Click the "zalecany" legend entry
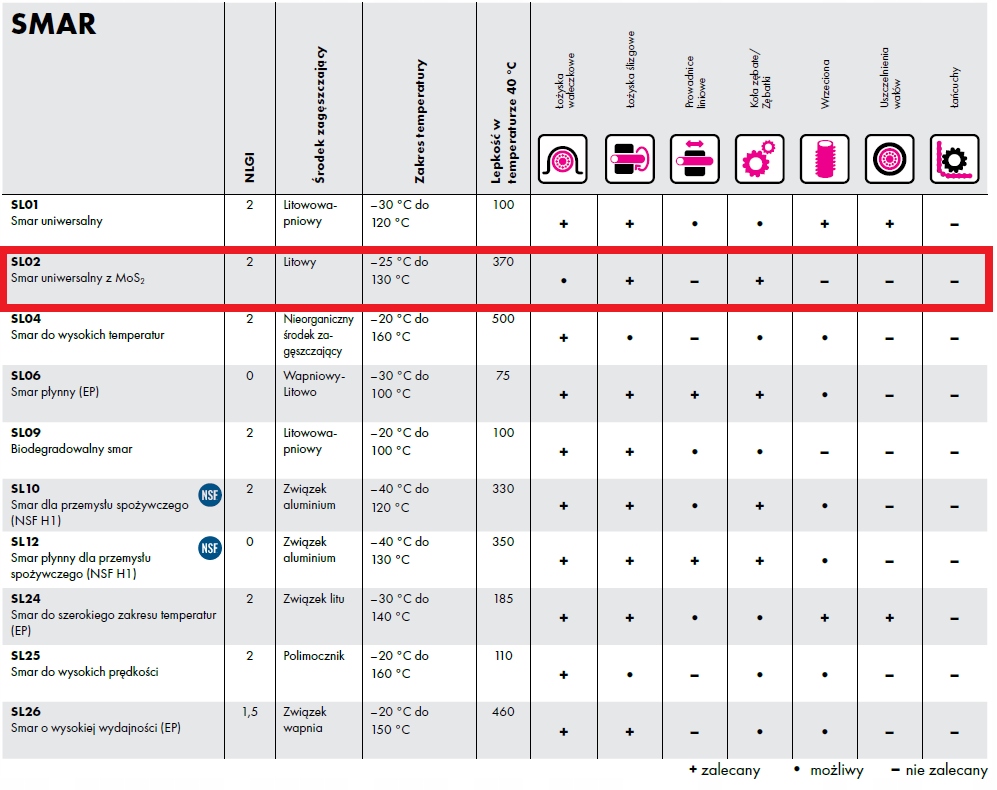 [724, 770]
